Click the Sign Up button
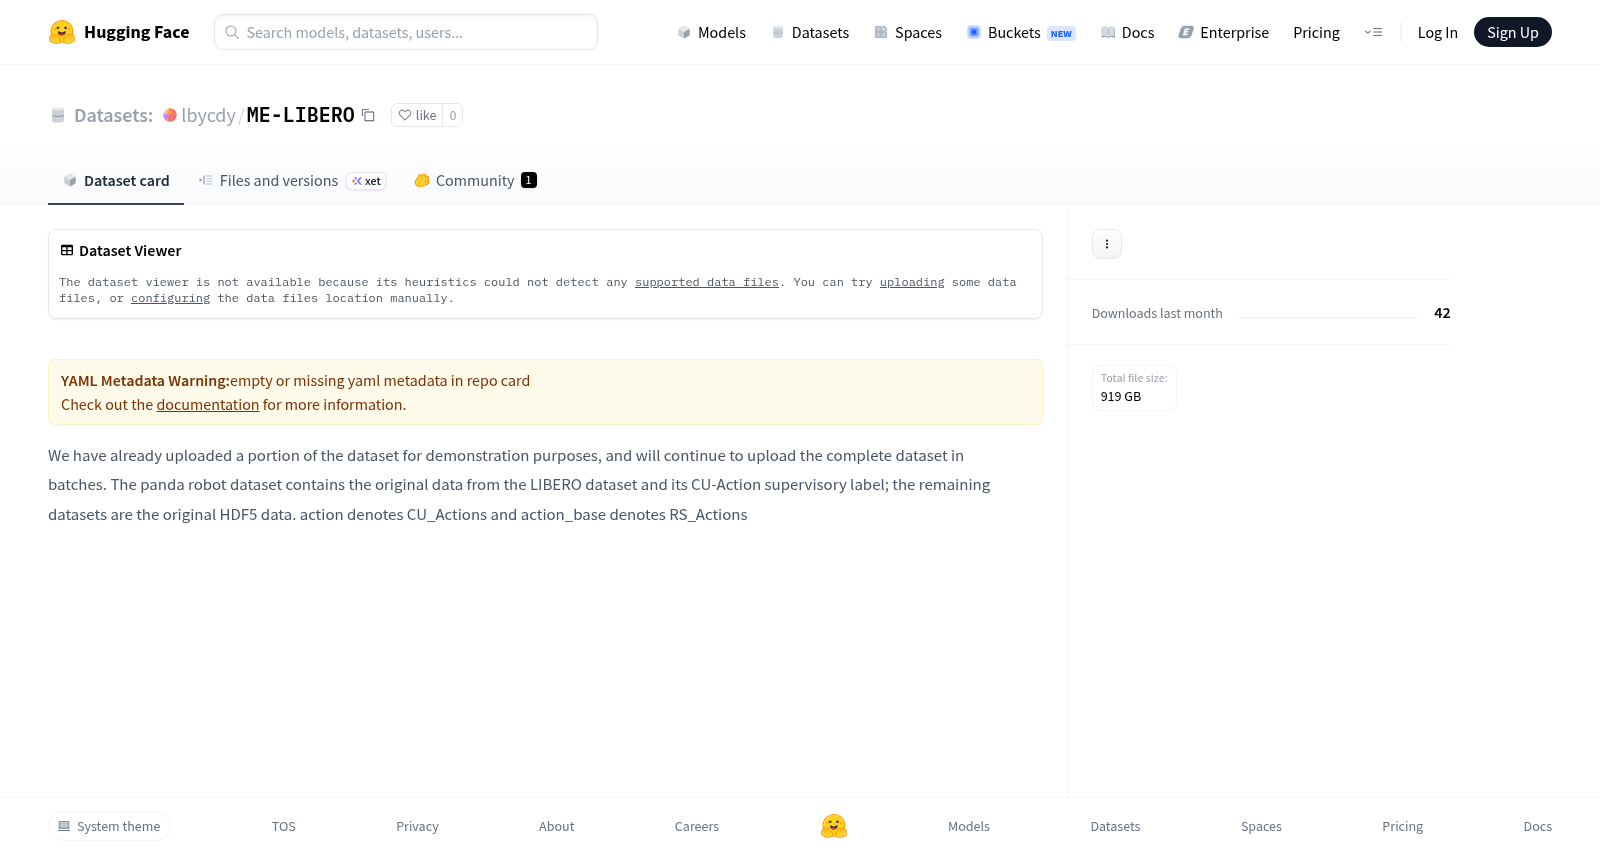This screenshot has height=861, width=1600. coord(1512,32)
